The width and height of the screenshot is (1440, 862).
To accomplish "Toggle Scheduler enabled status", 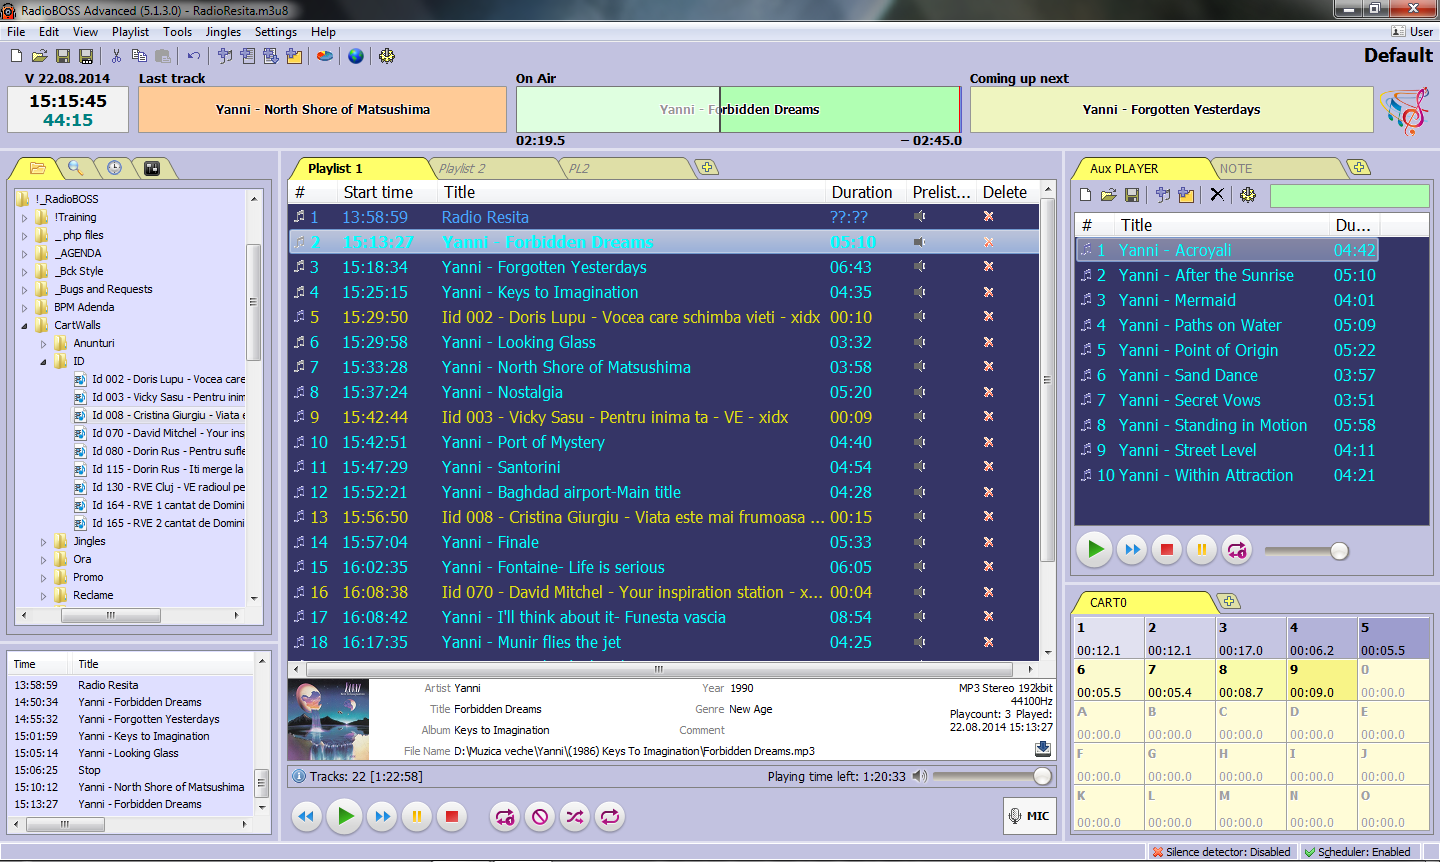I will tap(1357, 852).
